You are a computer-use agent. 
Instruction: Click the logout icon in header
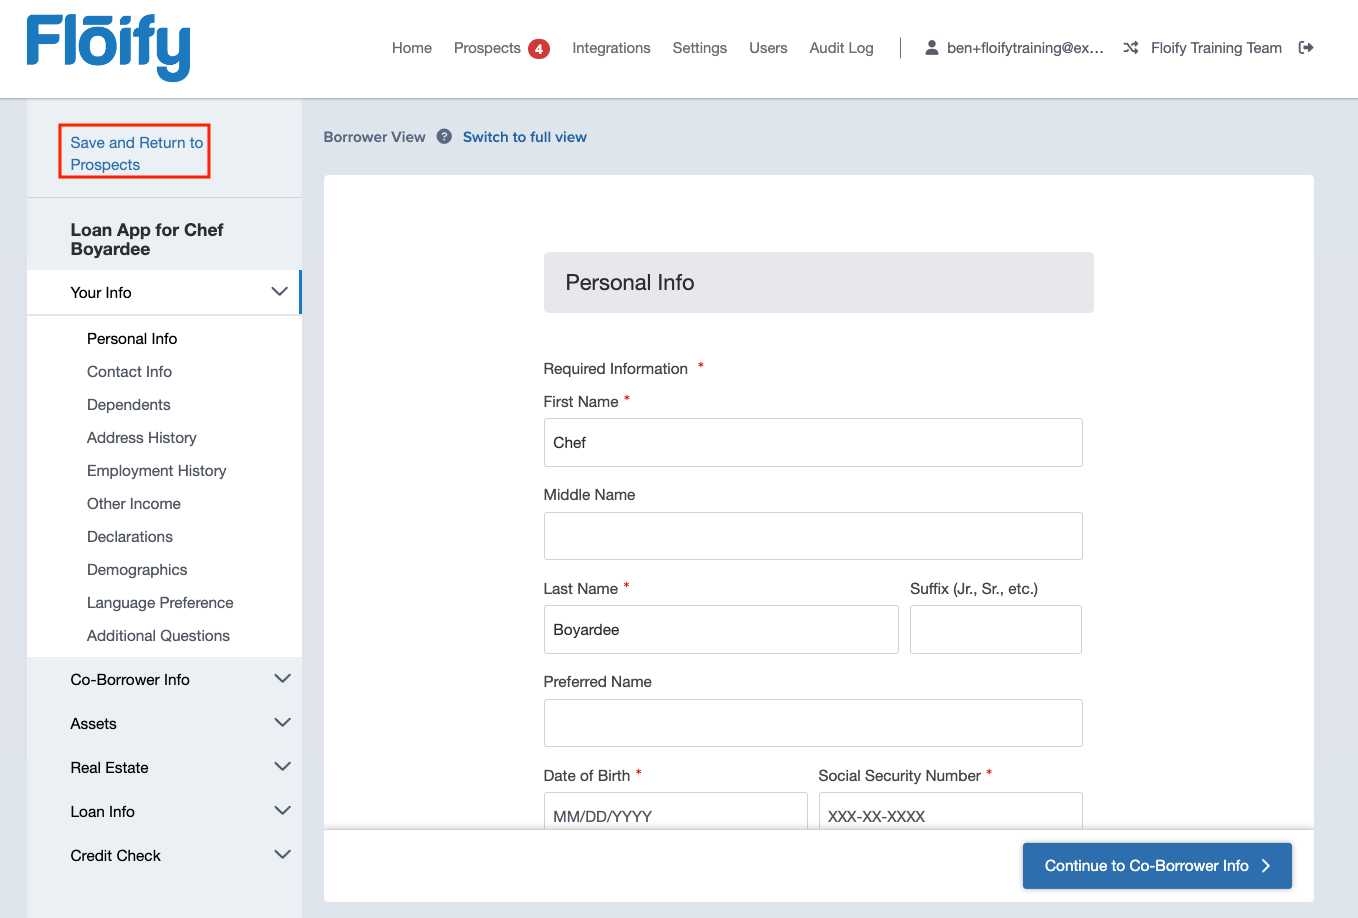click(1306, 48)
